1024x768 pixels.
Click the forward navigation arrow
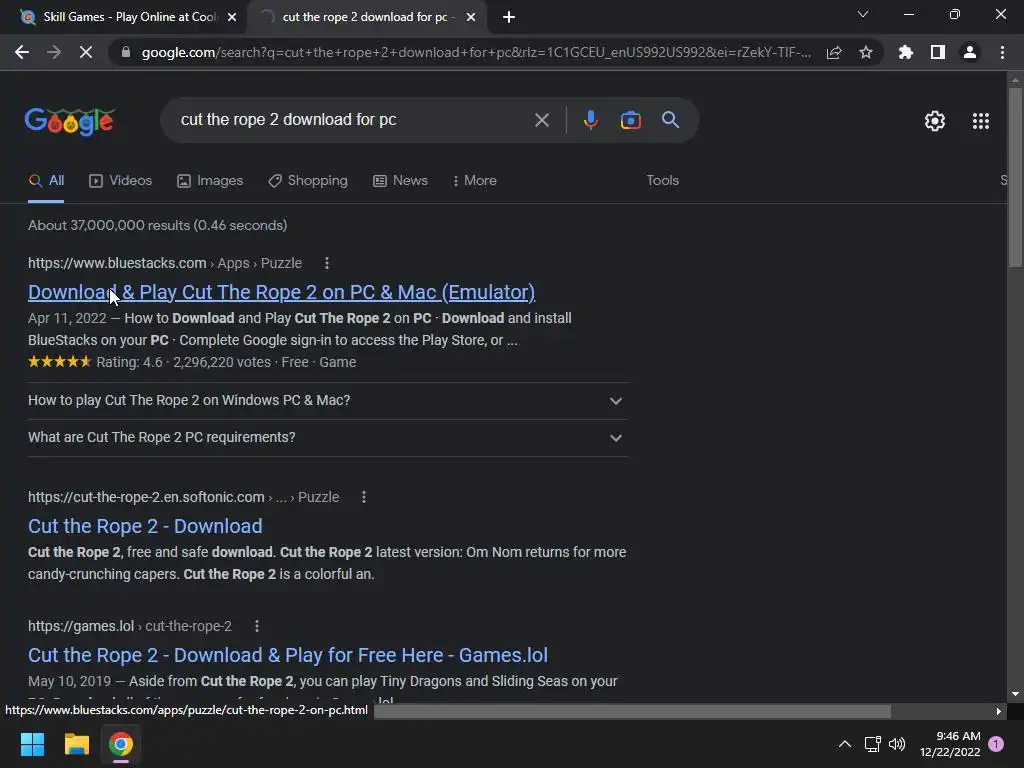pos(54,52)
